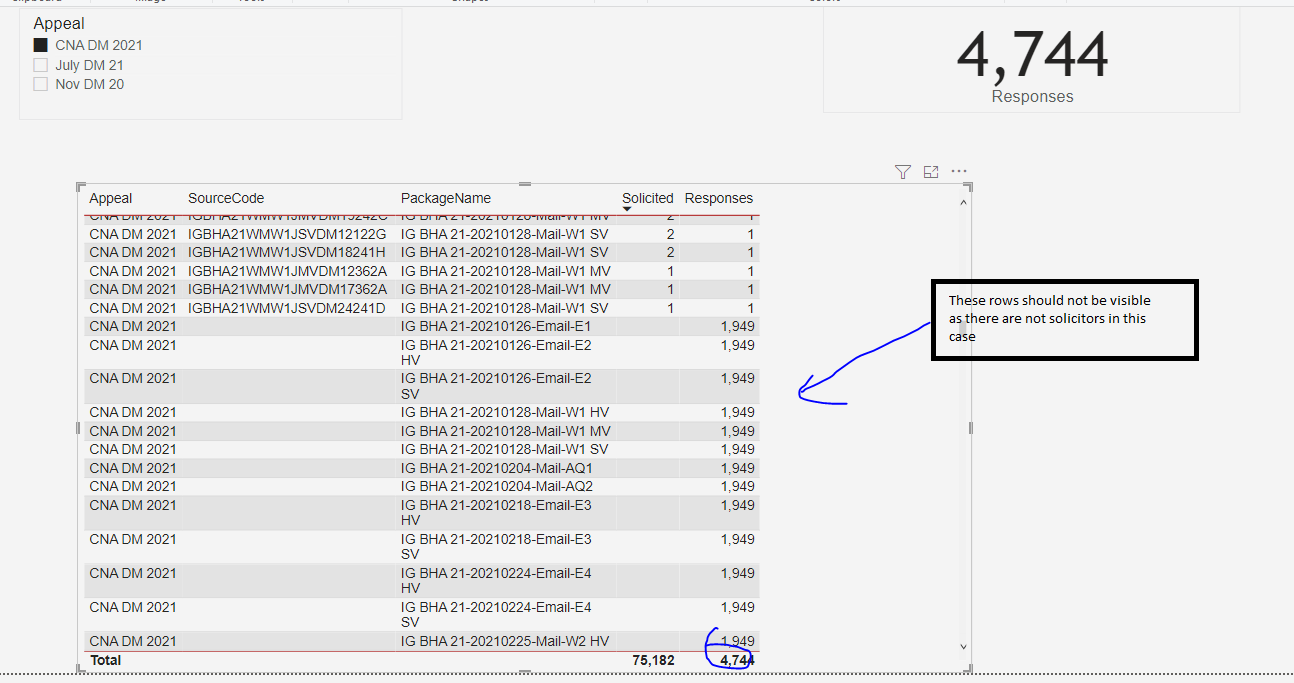Select the row with SourceCode IGBHA21WMW1JSVDM12122G

point(420,234)
